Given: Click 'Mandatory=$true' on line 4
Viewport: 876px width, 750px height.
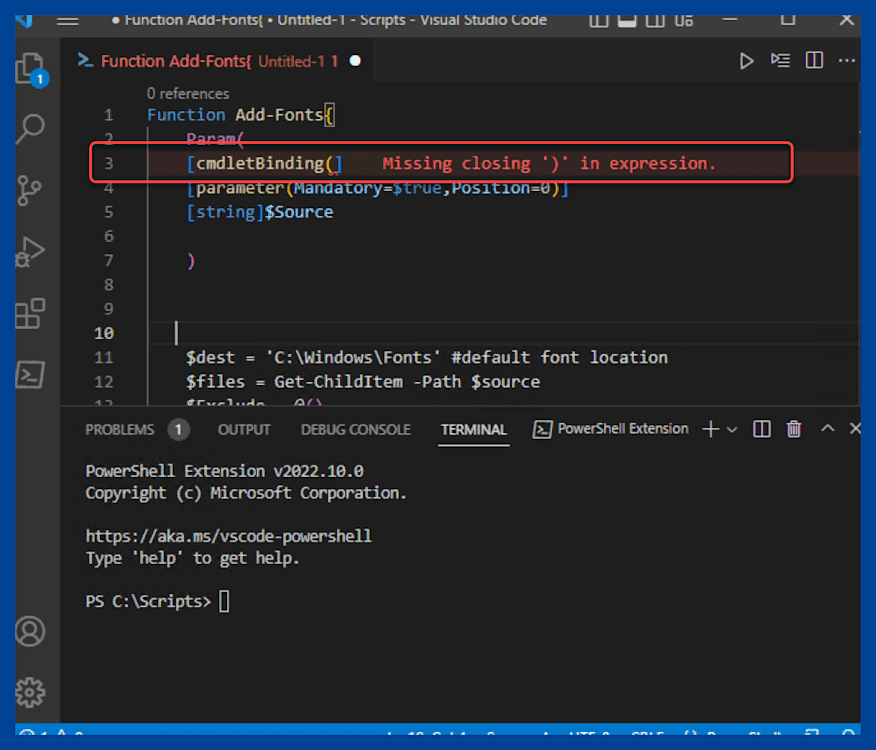Looking at the screenshot, I should tap(368, 188).
